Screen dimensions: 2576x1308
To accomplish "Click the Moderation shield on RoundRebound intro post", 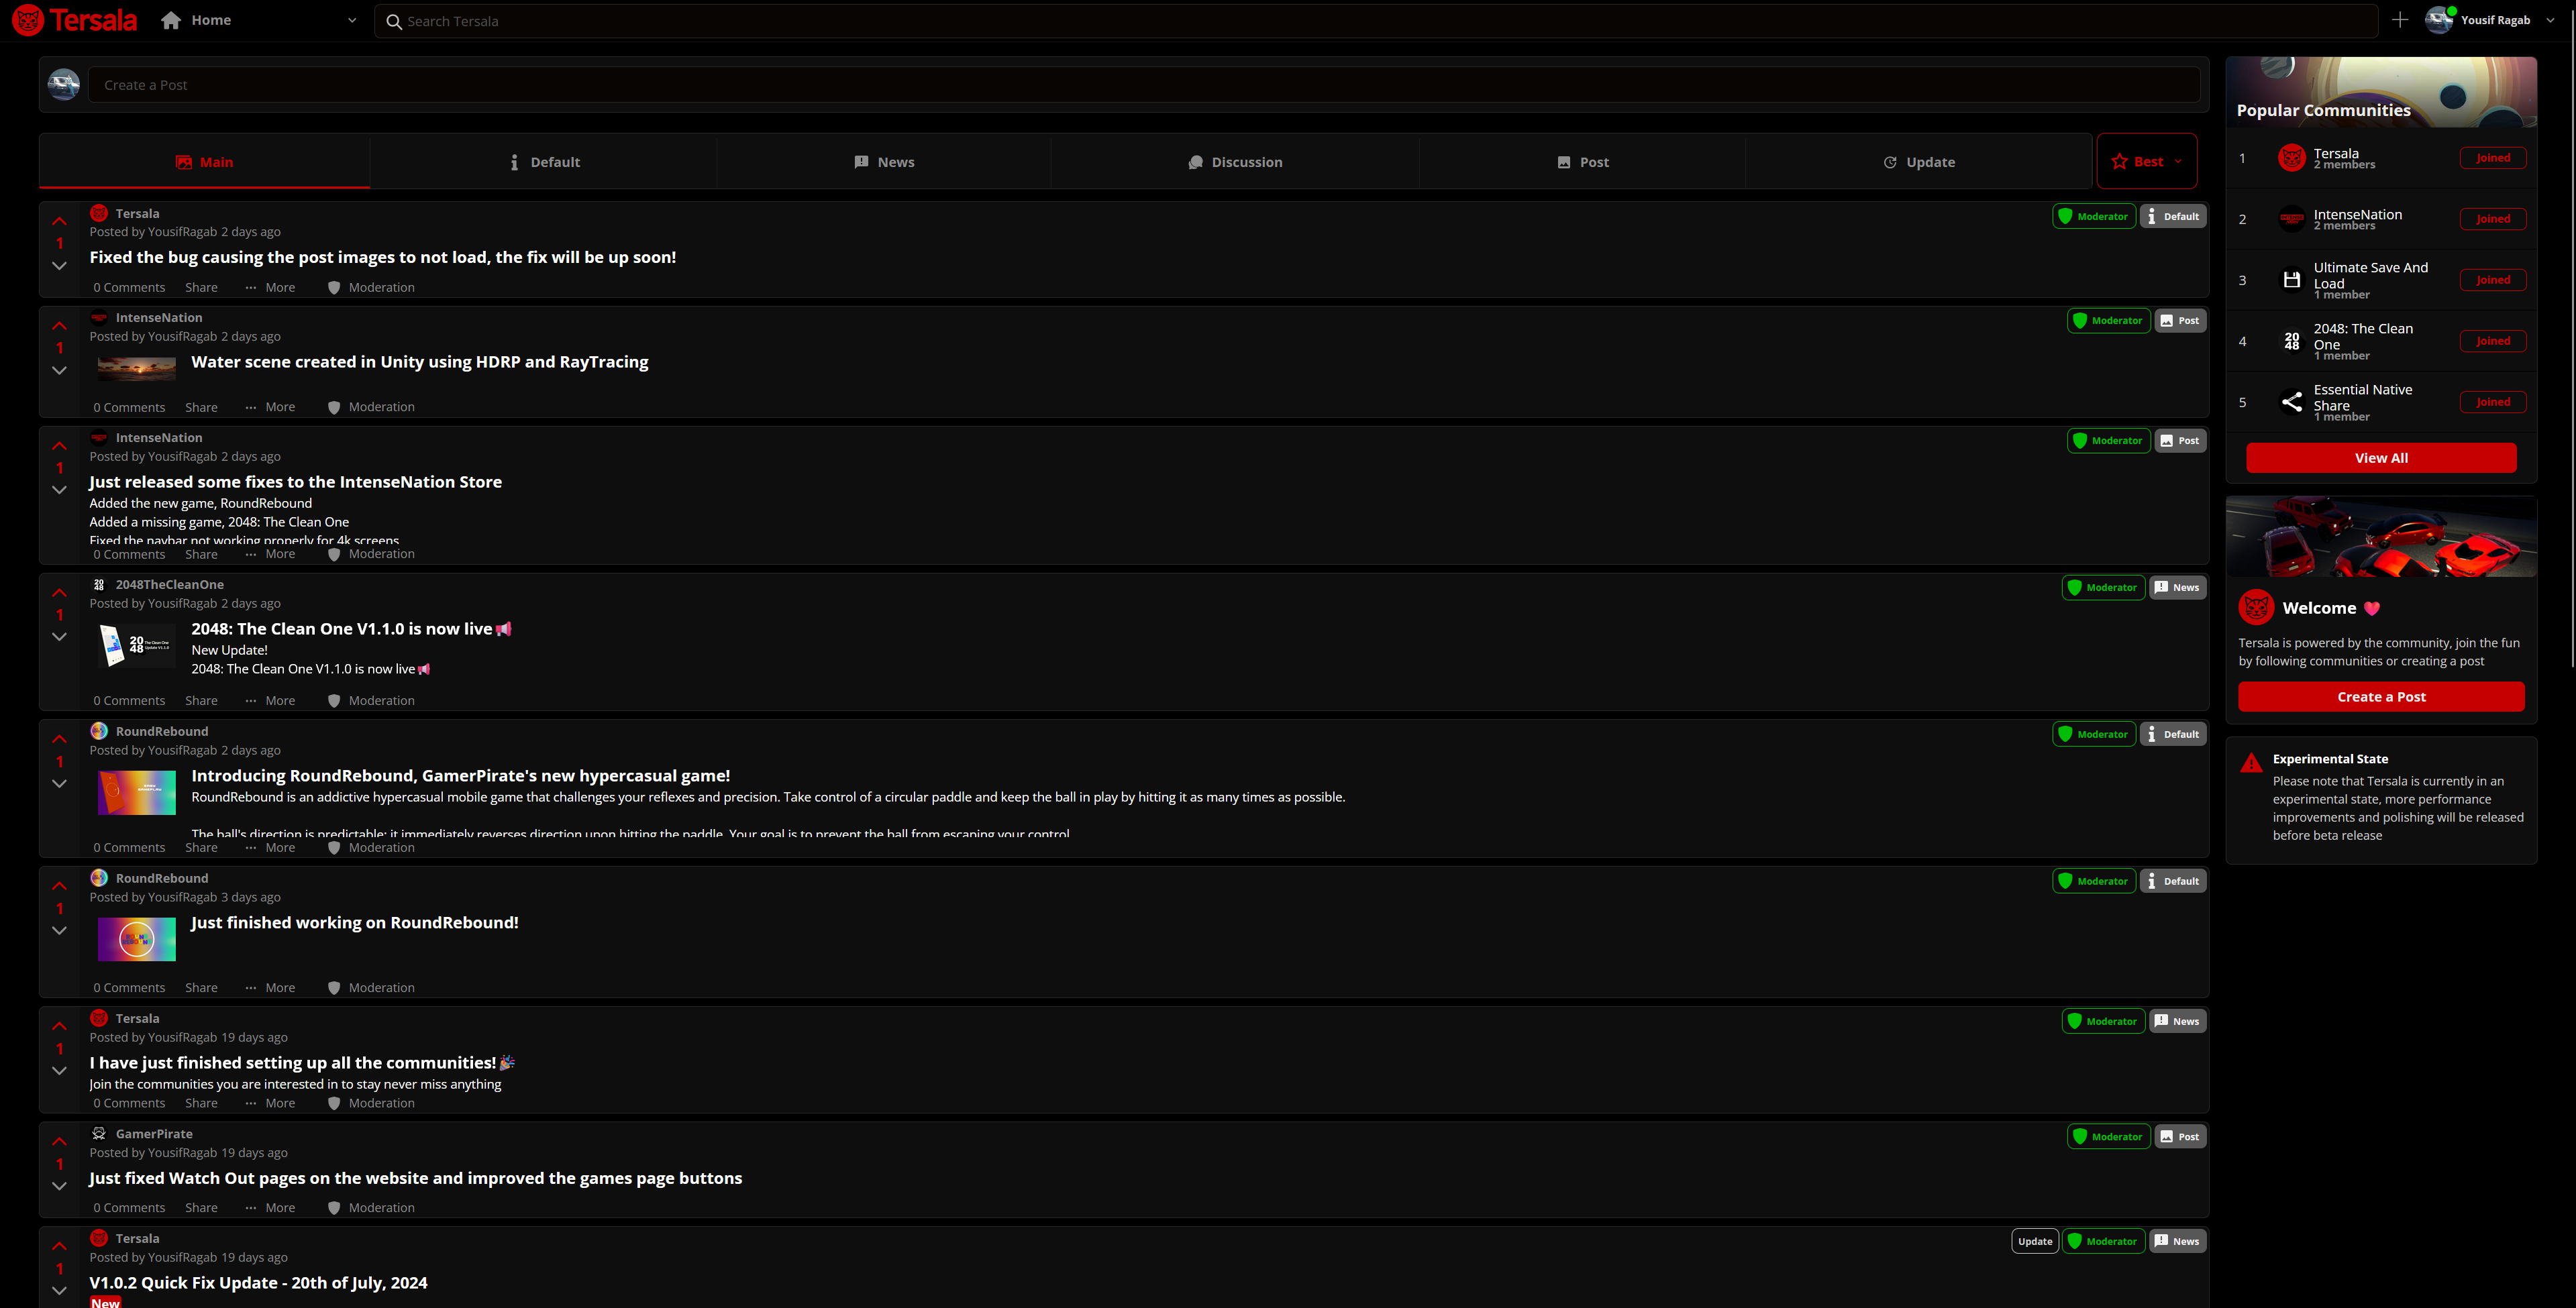I will (x=334, y=848).
